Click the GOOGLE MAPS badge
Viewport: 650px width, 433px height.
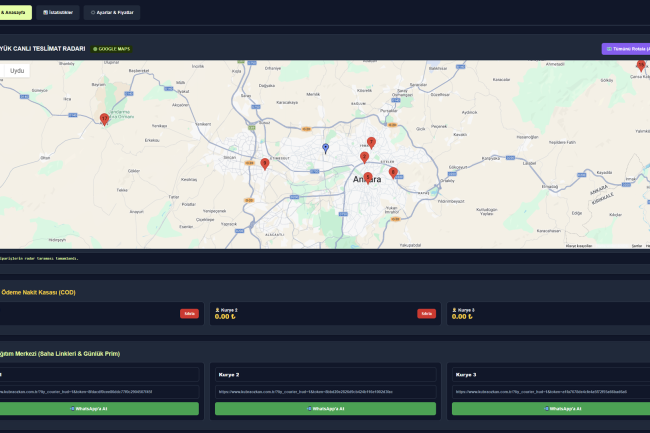112,49
